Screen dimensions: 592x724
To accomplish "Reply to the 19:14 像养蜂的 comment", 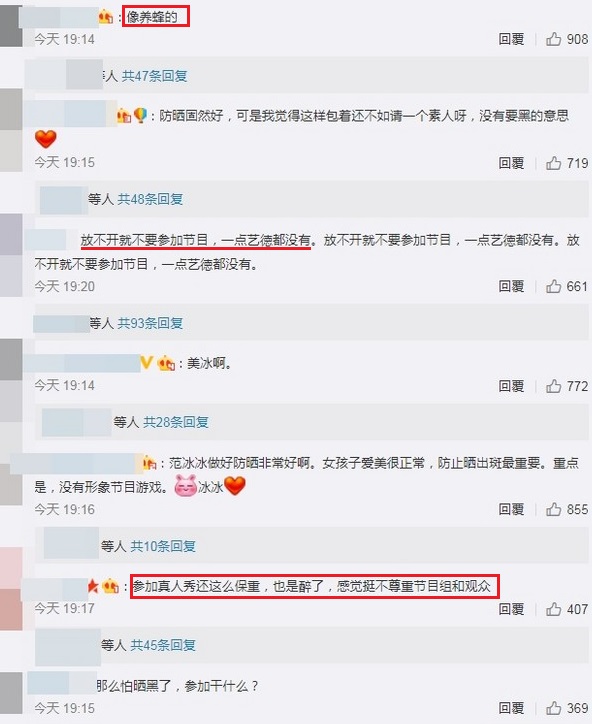I will [x=511, y=39].
